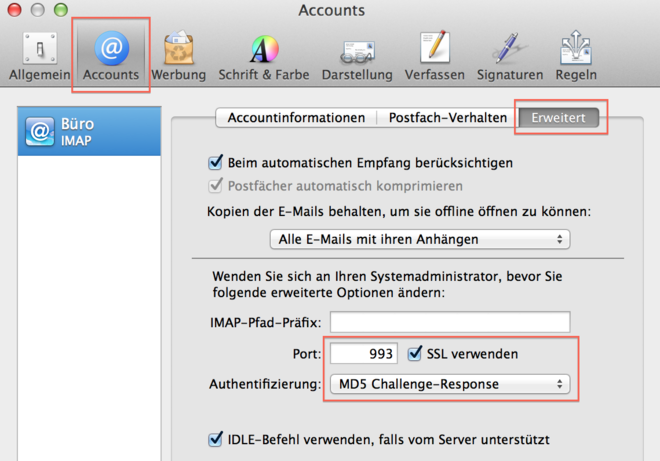Toggle Beim automatischen Empfang berücksichtigen checkbox
The width and height of the screenshot is (660, 461).
[216, 163]
